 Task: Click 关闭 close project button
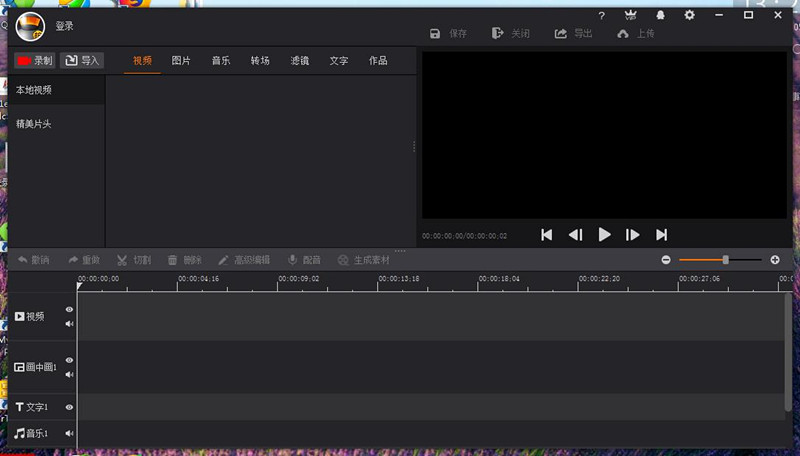[x=511, y=34]
